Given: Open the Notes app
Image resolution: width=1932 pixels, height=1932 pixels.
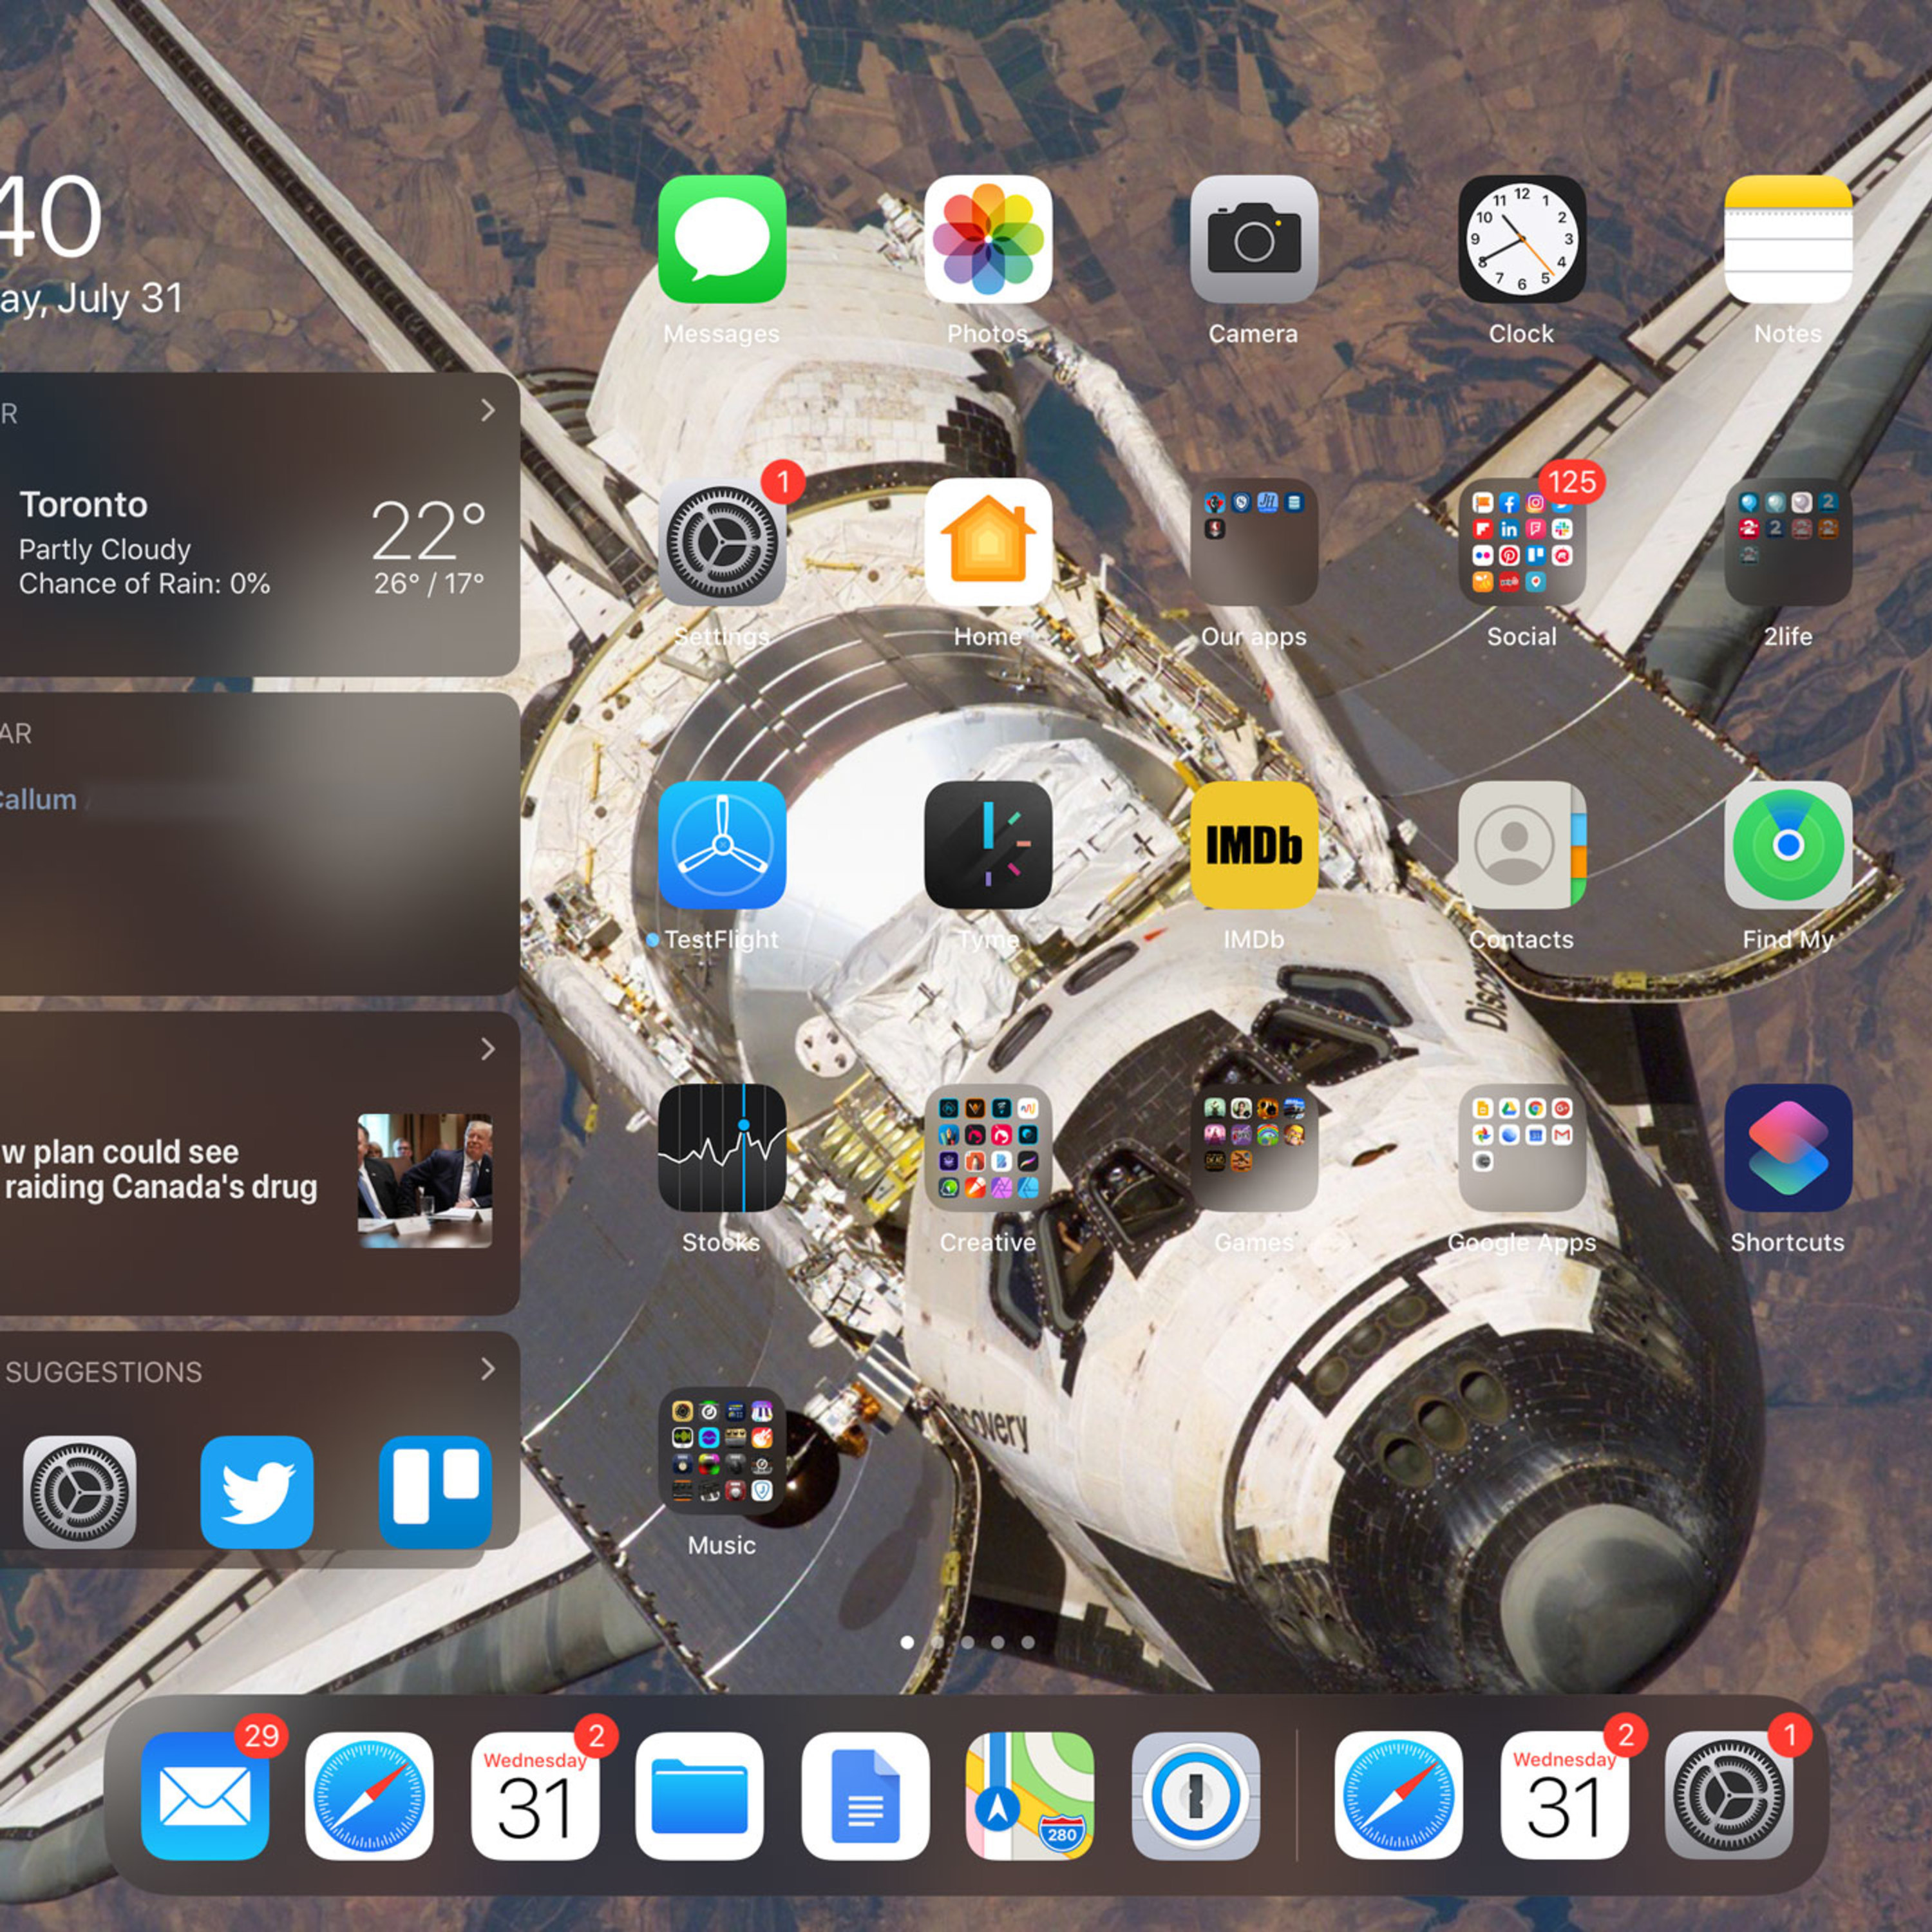Looking at the screenshot, I should [1788, 240].
